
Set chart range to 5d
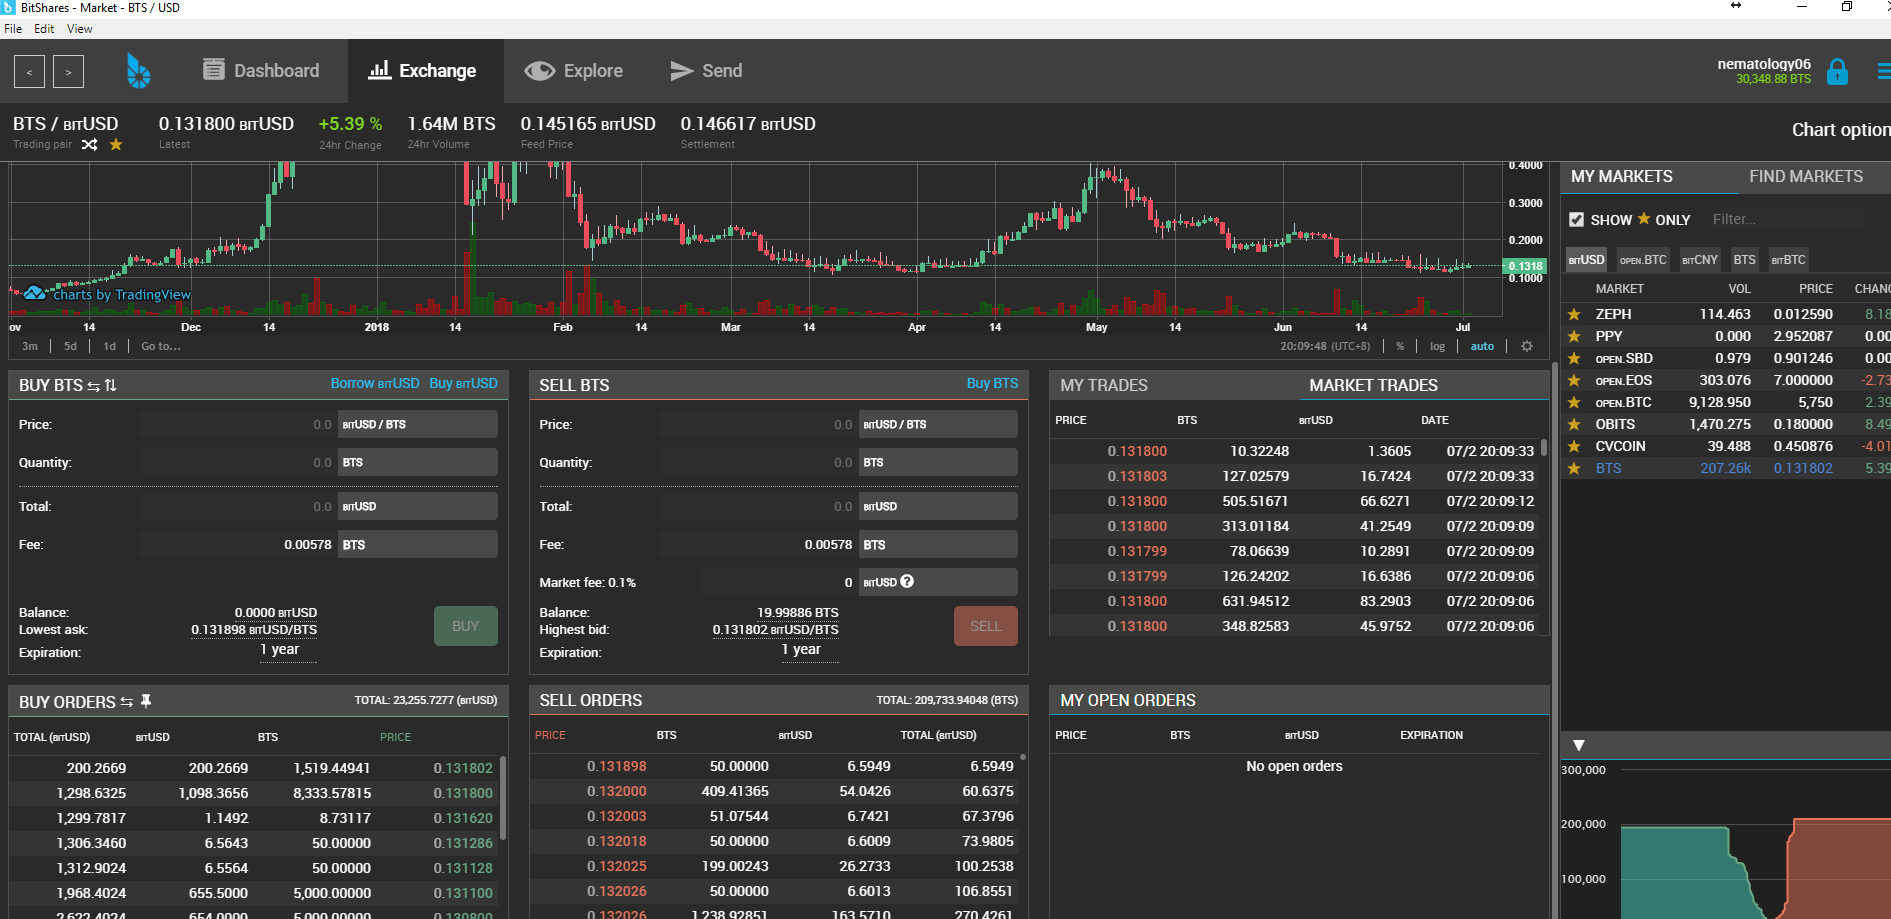click(x=70, y=346)
